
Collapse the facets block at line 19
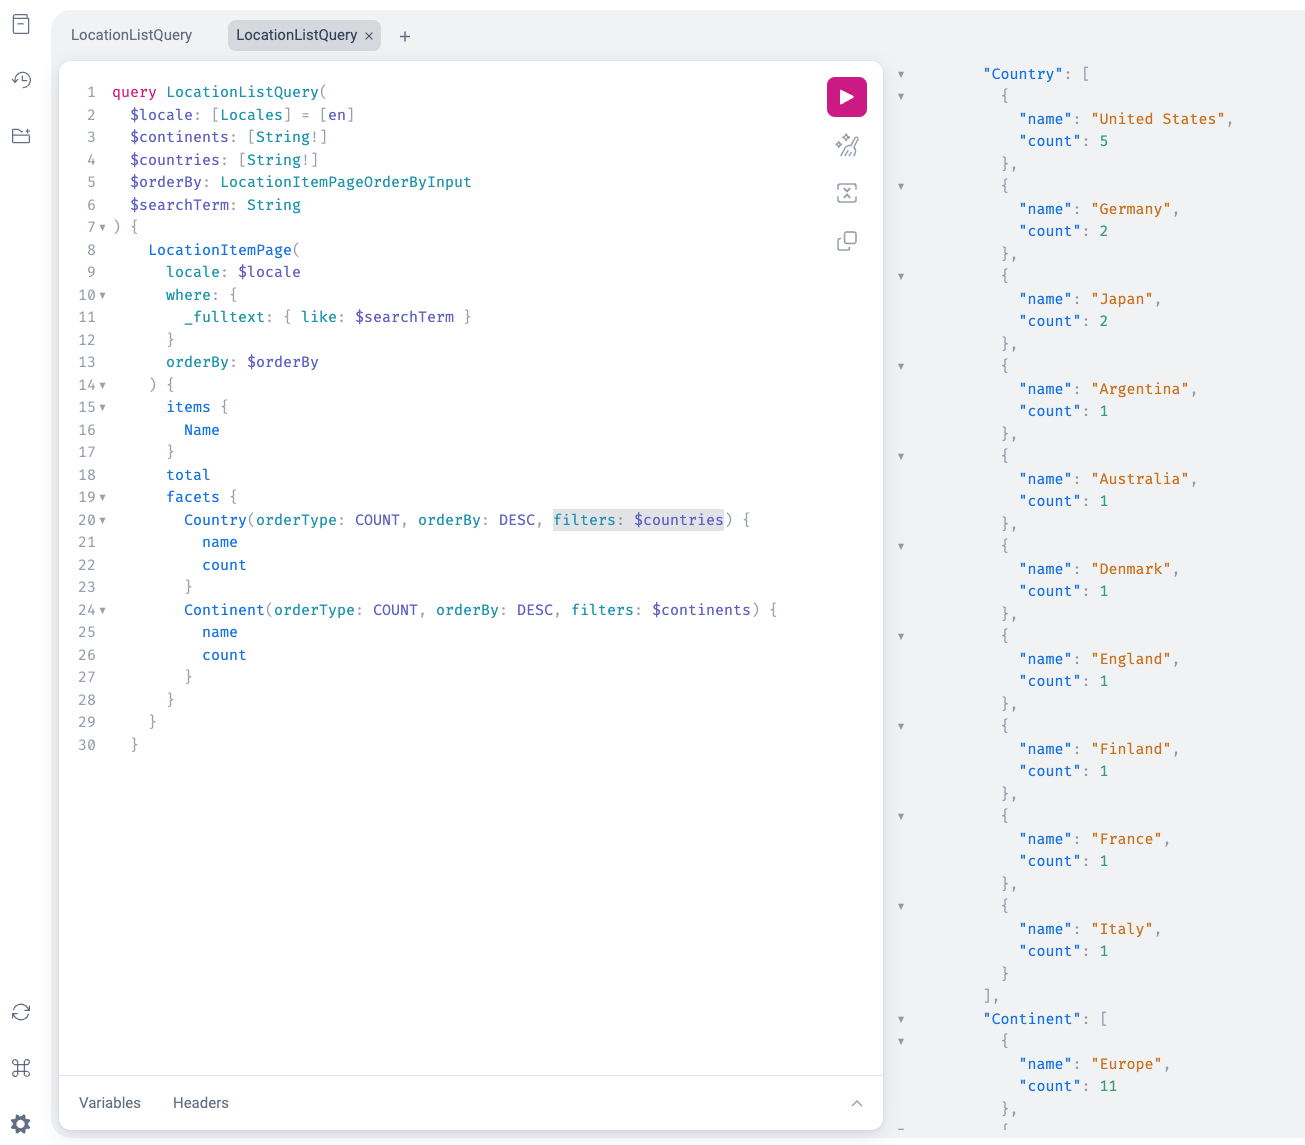click(x=102, y=498)
